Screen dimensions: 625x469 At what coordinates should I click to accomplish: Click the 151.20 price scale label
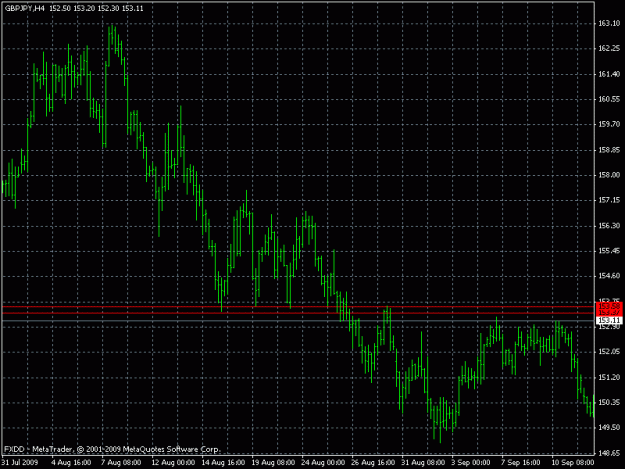[609, 377]
